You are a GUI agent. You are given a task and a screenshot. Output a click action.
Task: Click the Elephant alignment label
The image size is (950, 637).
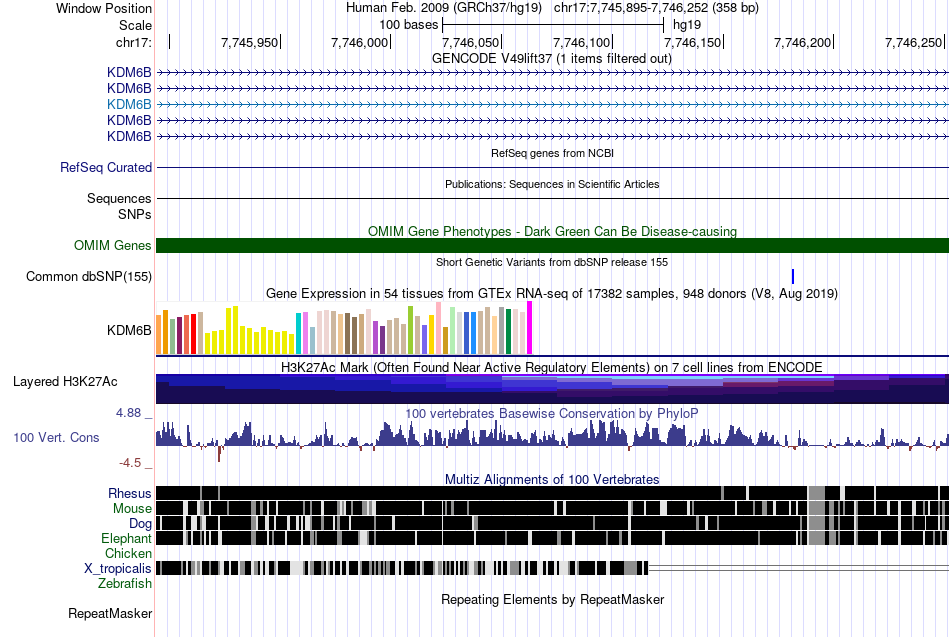(127, 538)
